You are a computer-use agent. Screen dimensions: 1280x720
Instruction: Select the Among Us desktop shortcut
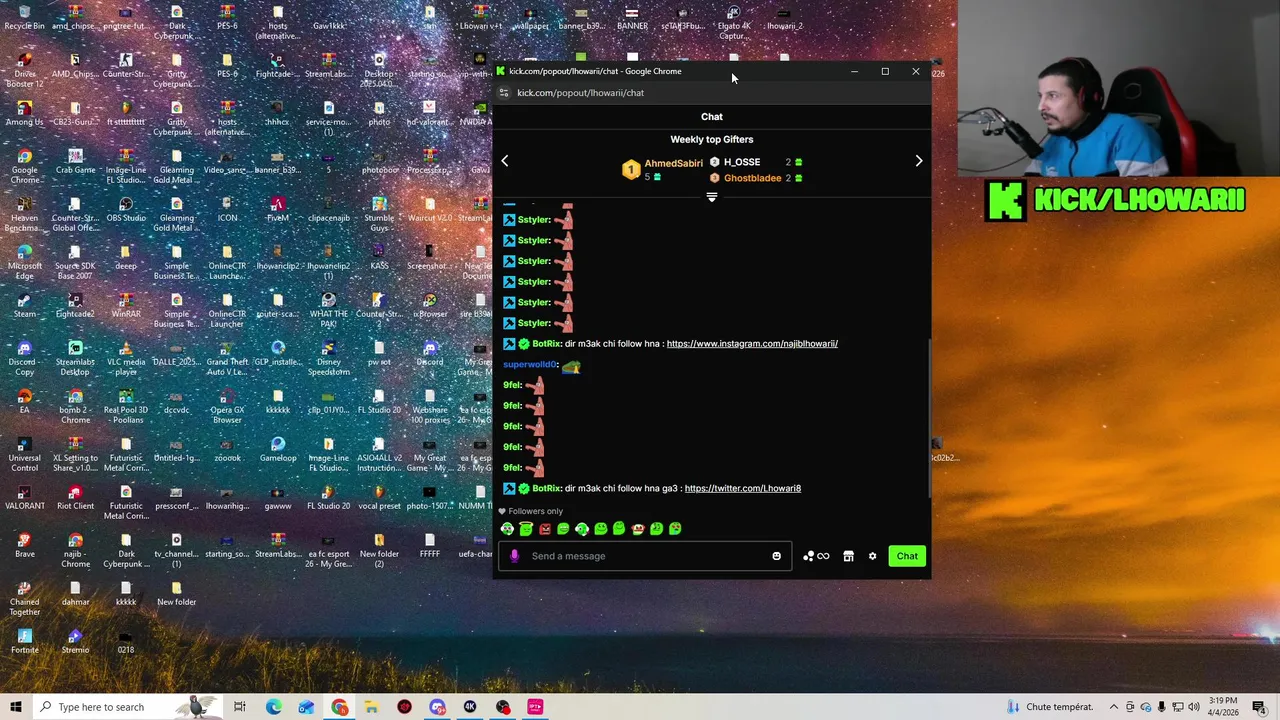pyautogui.click(x=24, y=114)
